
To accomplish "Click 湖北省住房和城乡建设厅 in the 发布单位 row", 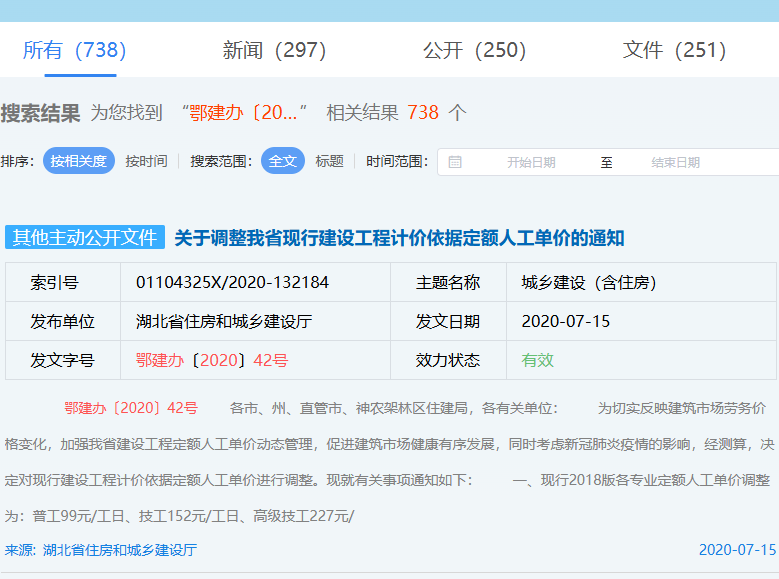I will pyautogui.click(x=224, y=321).
